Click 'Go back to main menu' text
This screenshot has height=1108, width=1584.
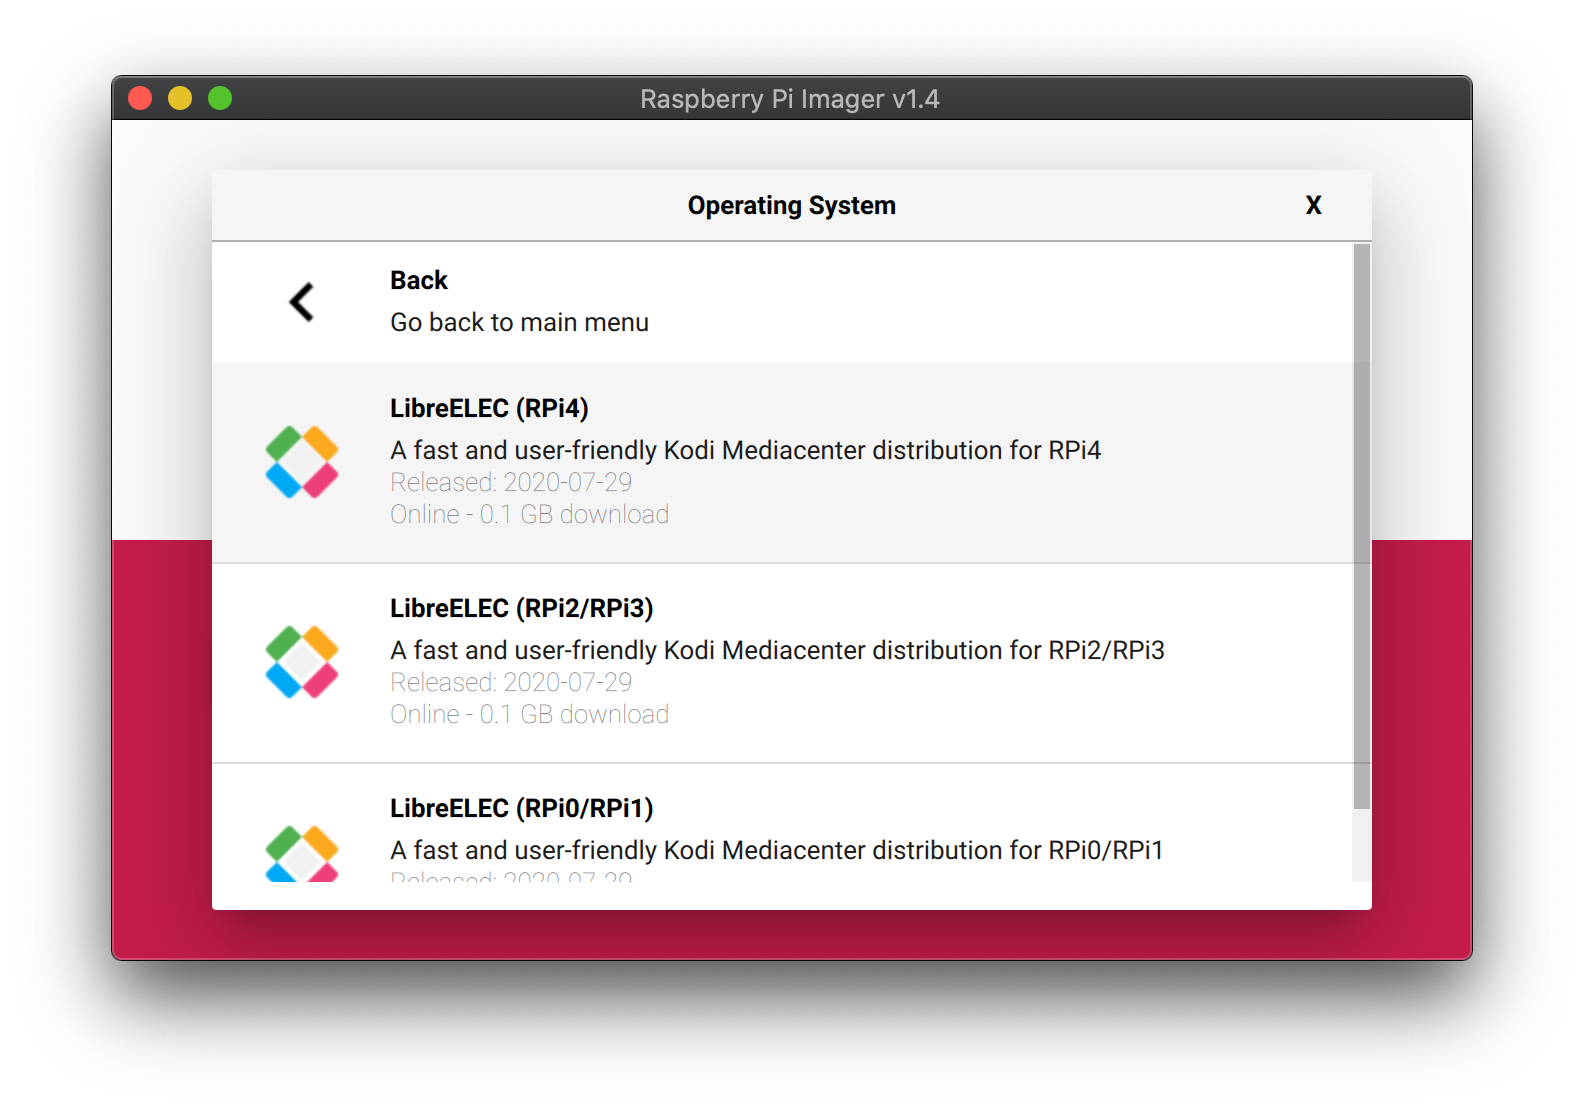(519, 322)
